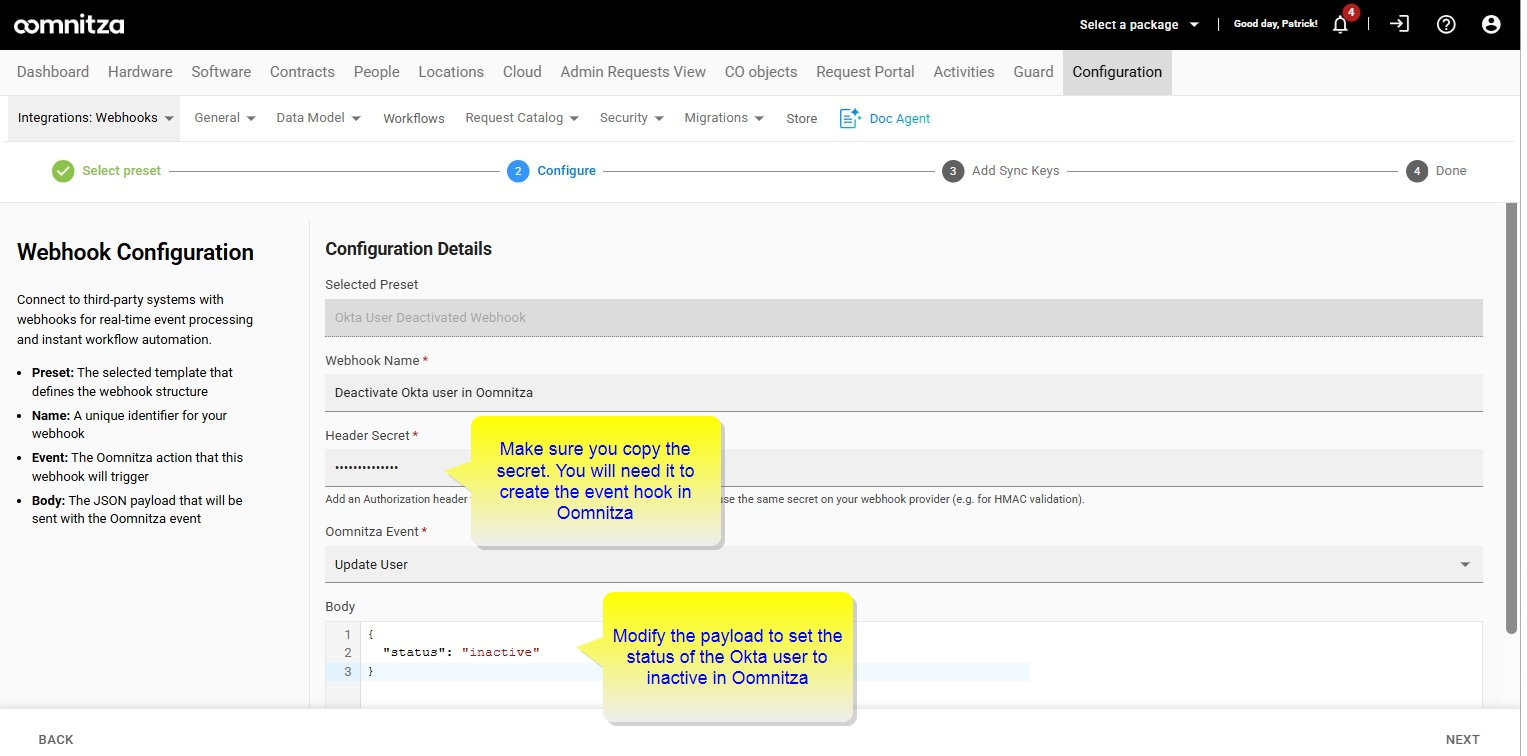Open the Hardware tab
The height and width of the screenshot is (756, 1527).
click(x=140, y=72)
